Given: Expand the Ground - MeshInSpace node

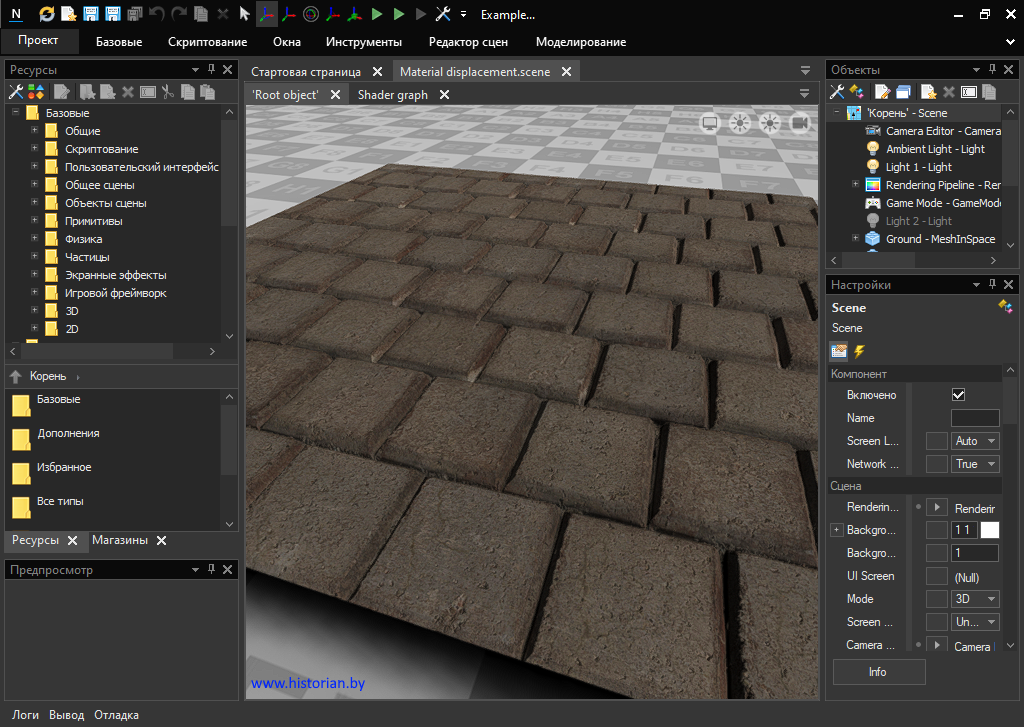Looking at the screenshot, I should coord(855,239).
